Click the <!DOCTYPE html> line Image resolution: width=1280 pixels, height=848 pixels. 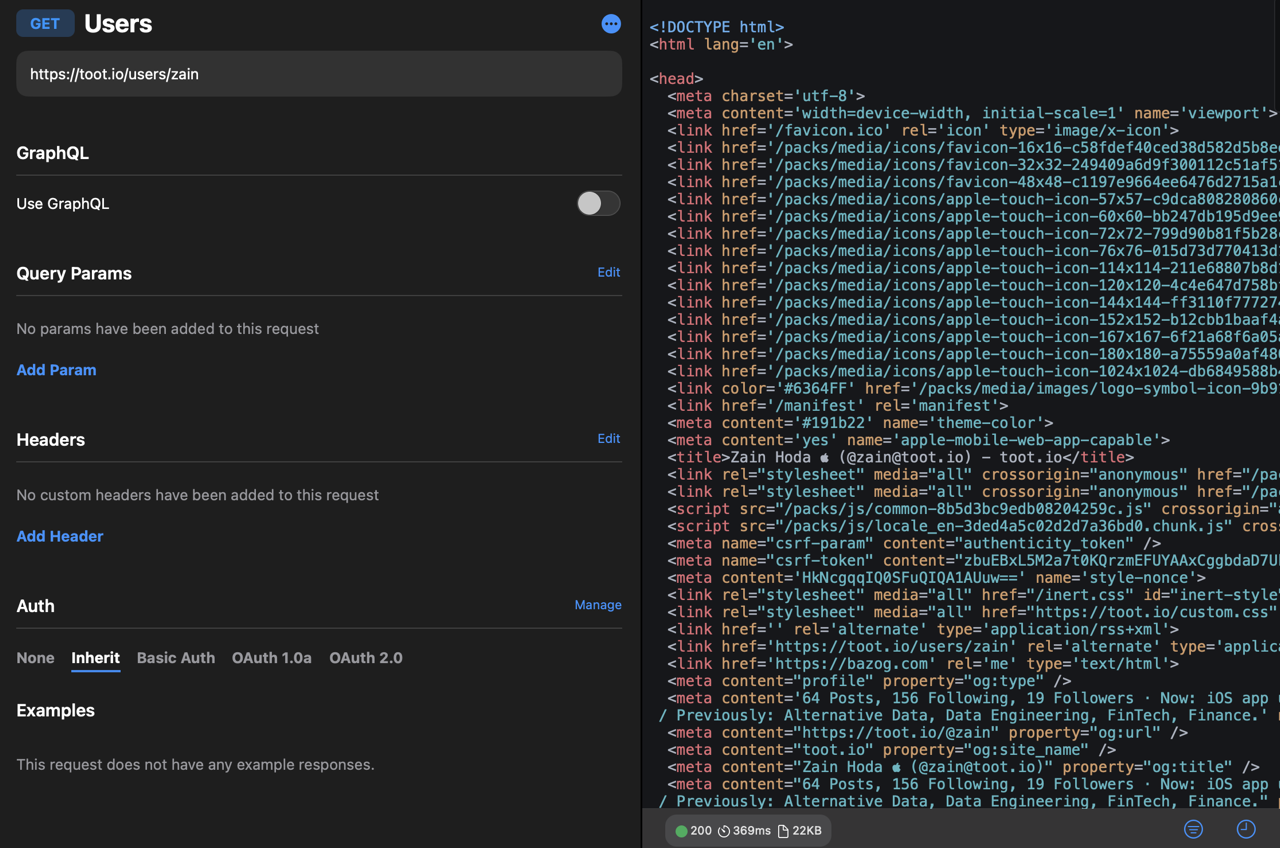point(717,27)
